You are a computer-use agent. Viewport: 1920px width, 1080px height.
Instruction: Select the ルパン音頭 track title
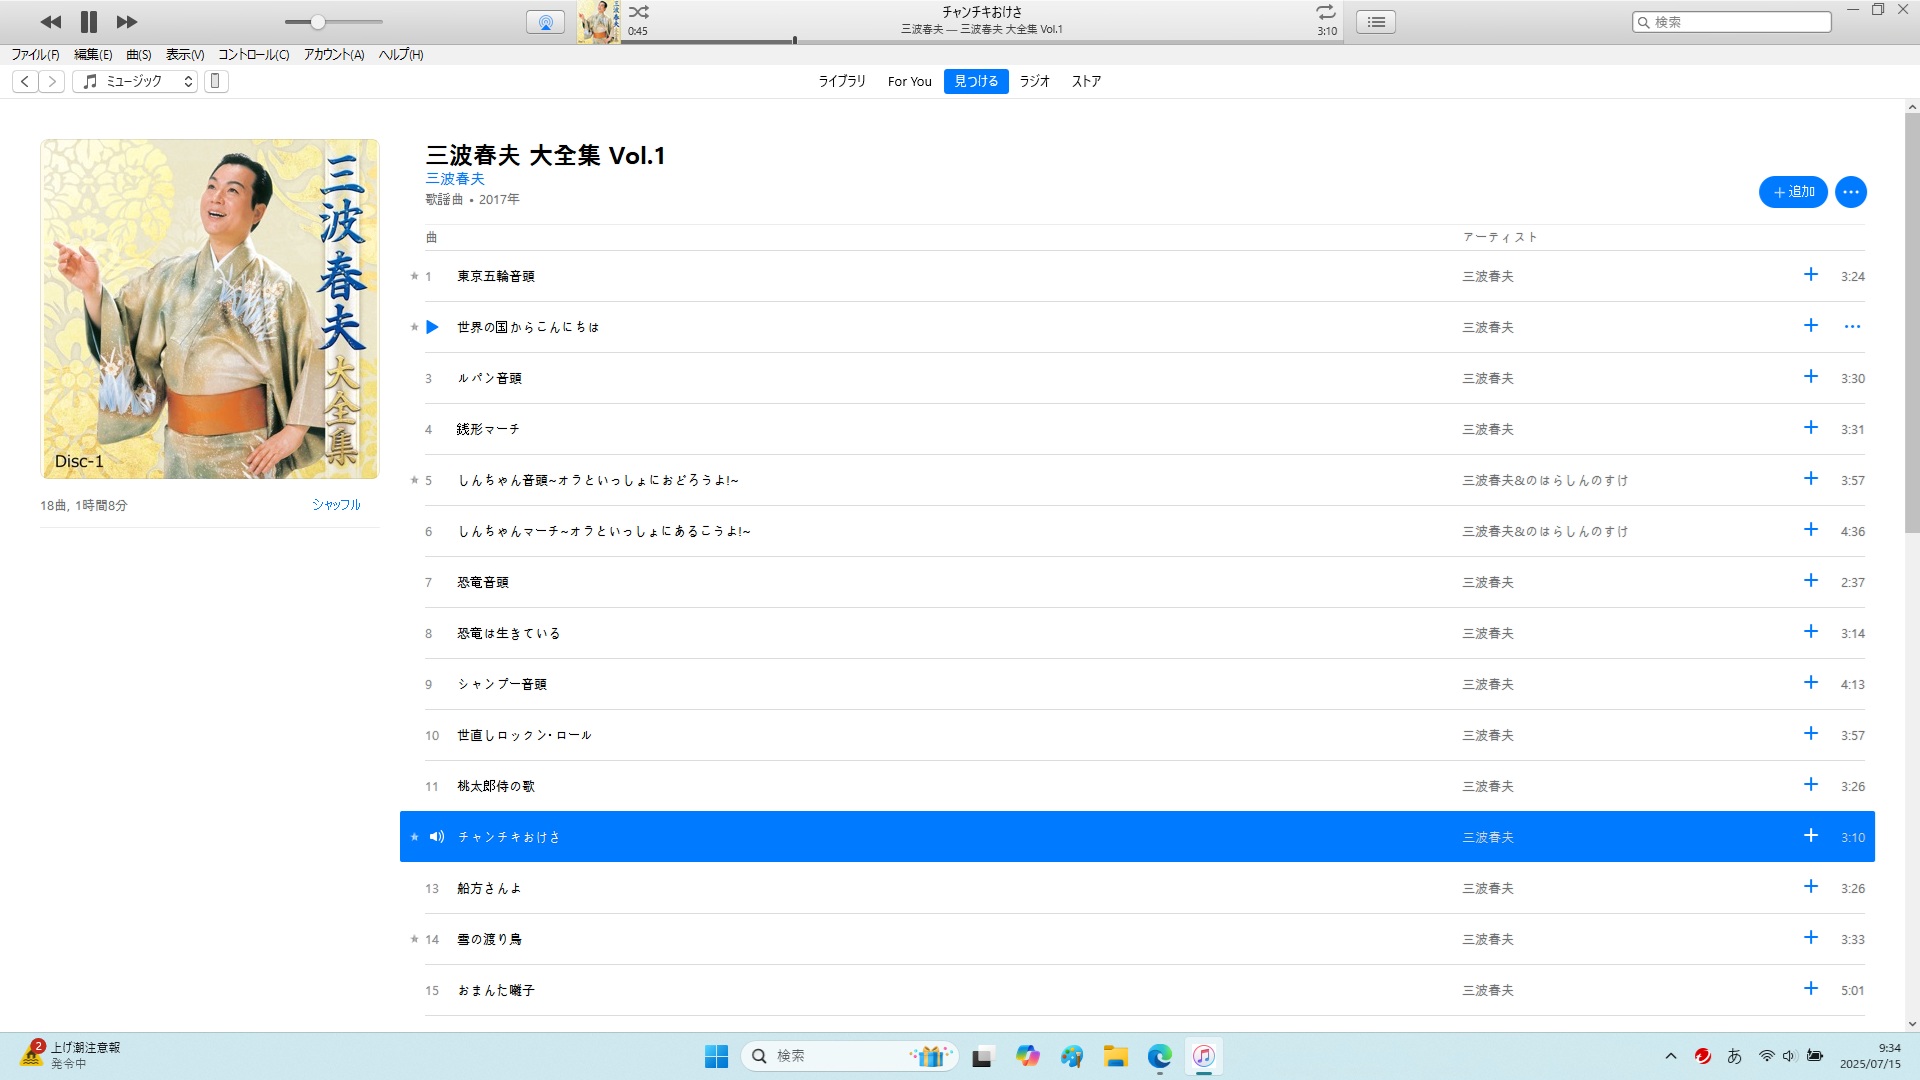(490, 379)
